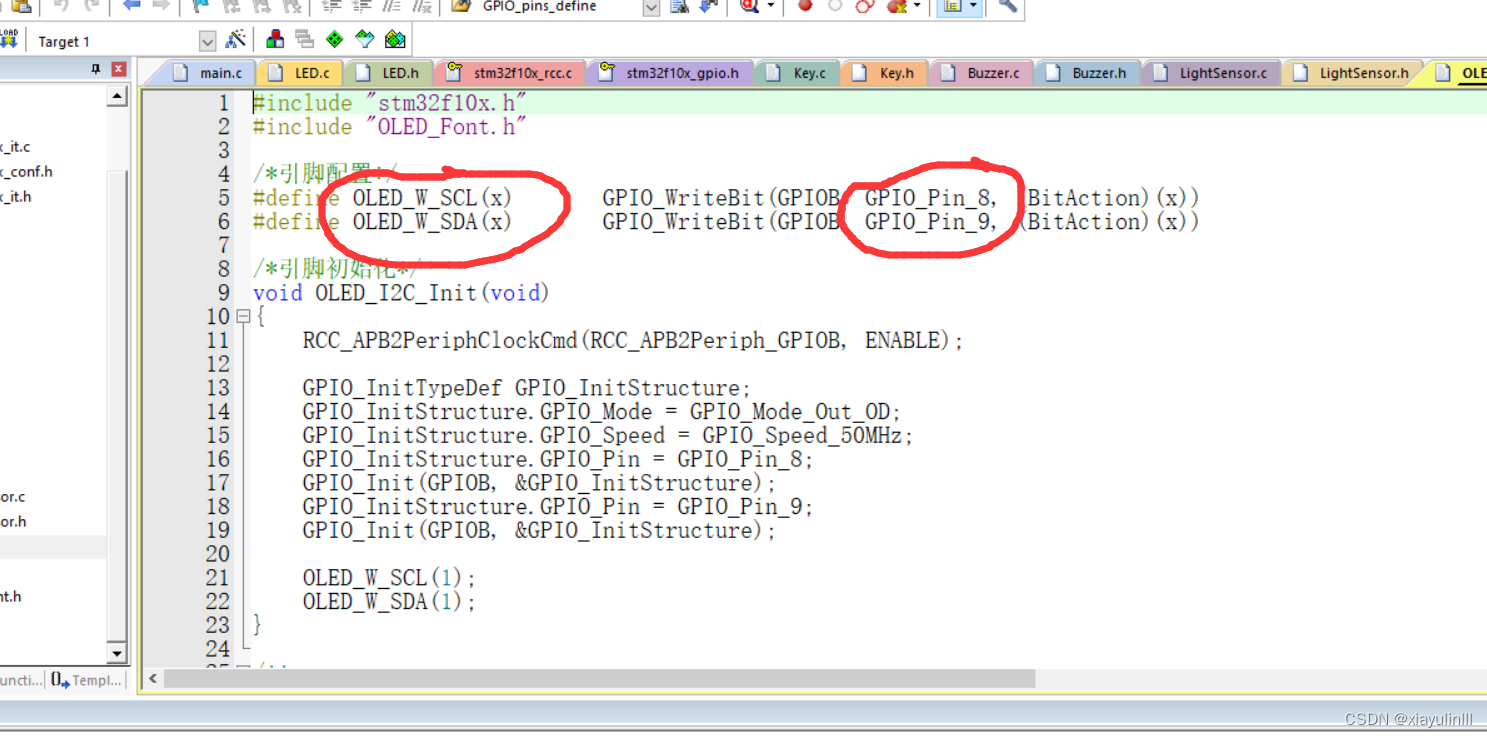Click the Find icon beside search box
This screenshot has width=1487, height=738.
tap(680, 6)
